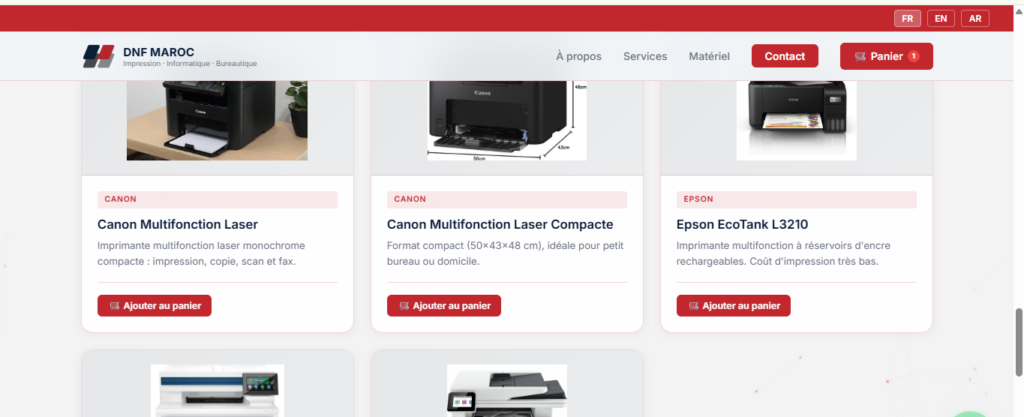This screenshot has height=417, width=1024.
Task: Click the page vertical scrollbar thumb
Action: click(1019, 341)
